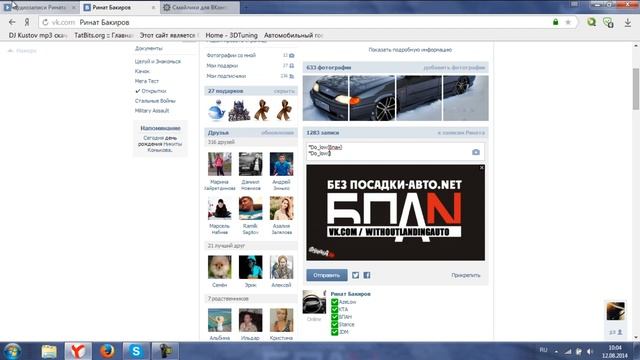640x360 pixels.
Task: Click the camera icon in the post box
Action: pos(476,152)
